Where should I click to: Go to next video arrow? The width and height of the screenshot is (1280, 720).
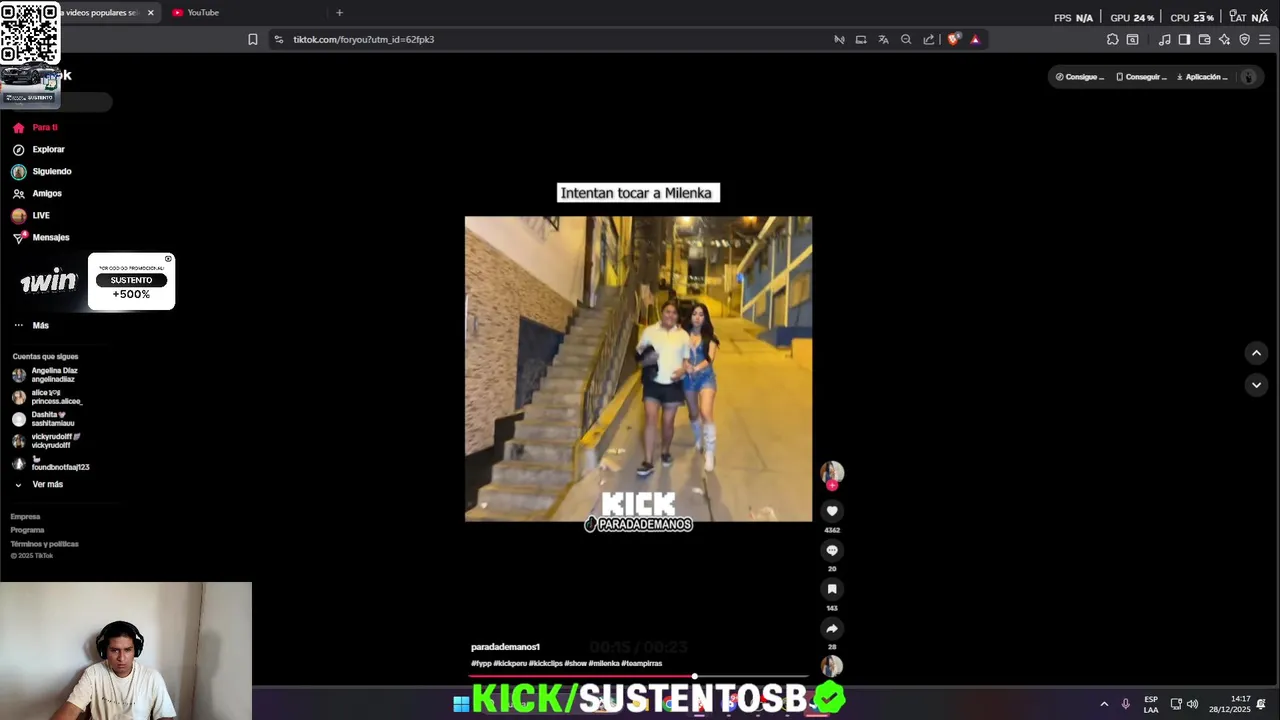[x=1257, y=385]
